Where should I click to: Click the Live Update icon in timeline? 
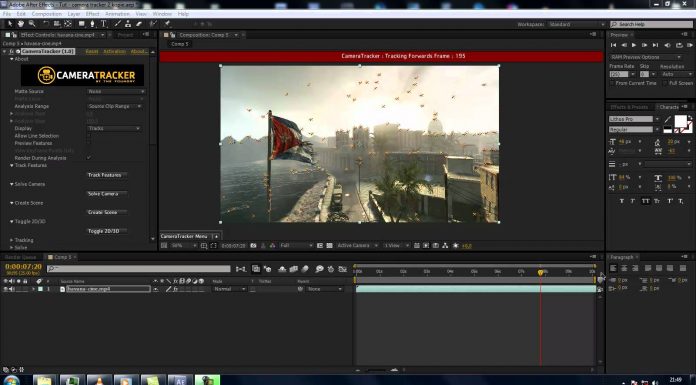256,269
